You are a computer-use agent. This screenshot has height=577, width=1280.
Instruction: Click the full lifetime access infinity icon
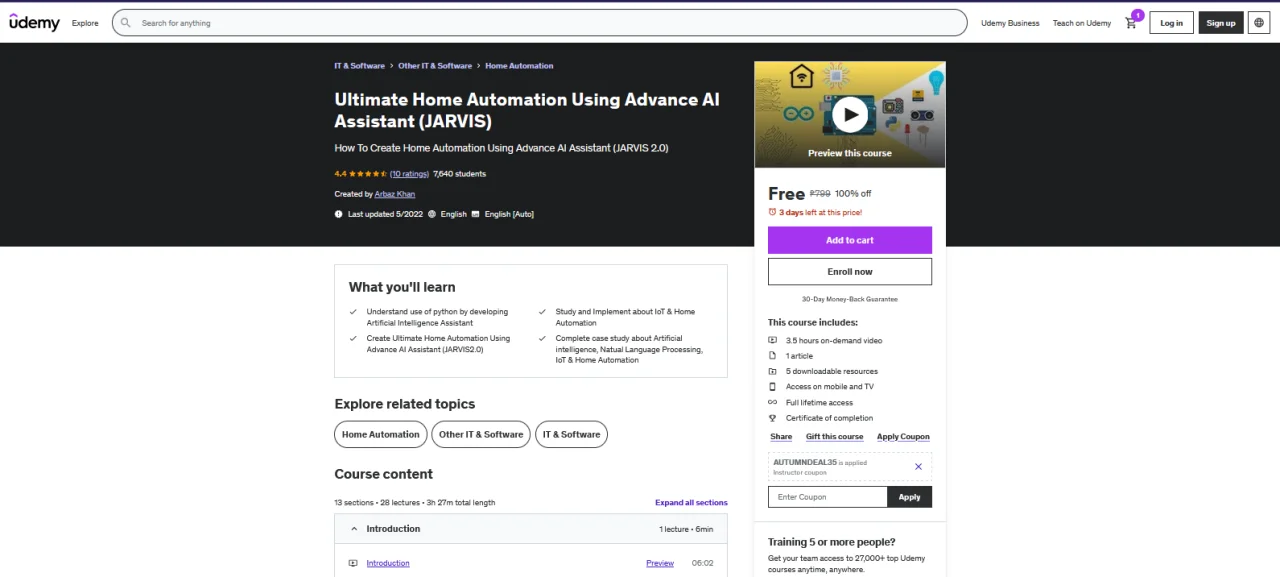pos(773,403)
